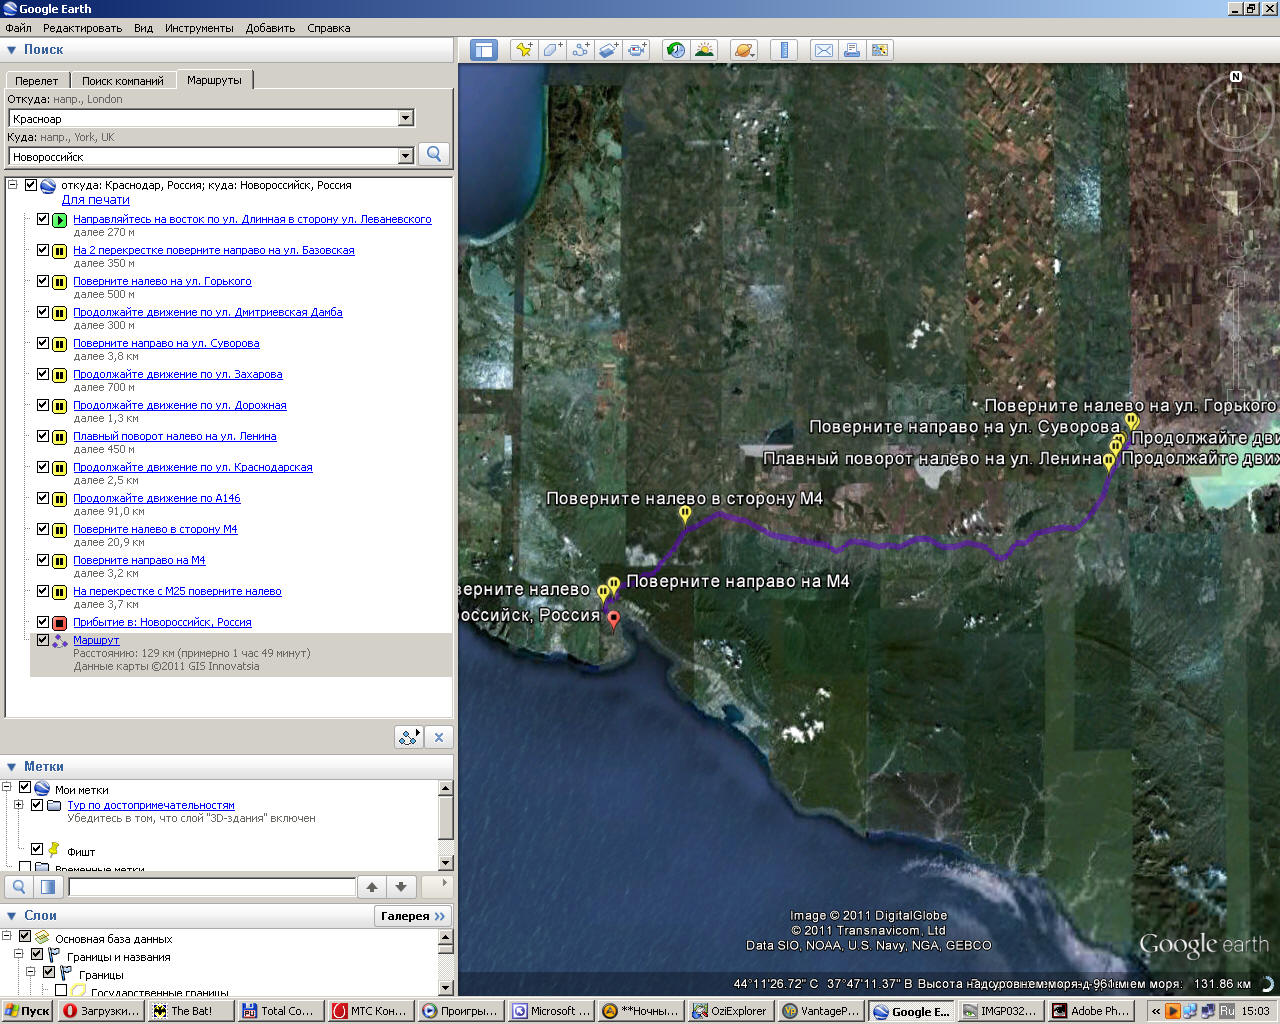Open the Редактировать menu

coord(82,28)
